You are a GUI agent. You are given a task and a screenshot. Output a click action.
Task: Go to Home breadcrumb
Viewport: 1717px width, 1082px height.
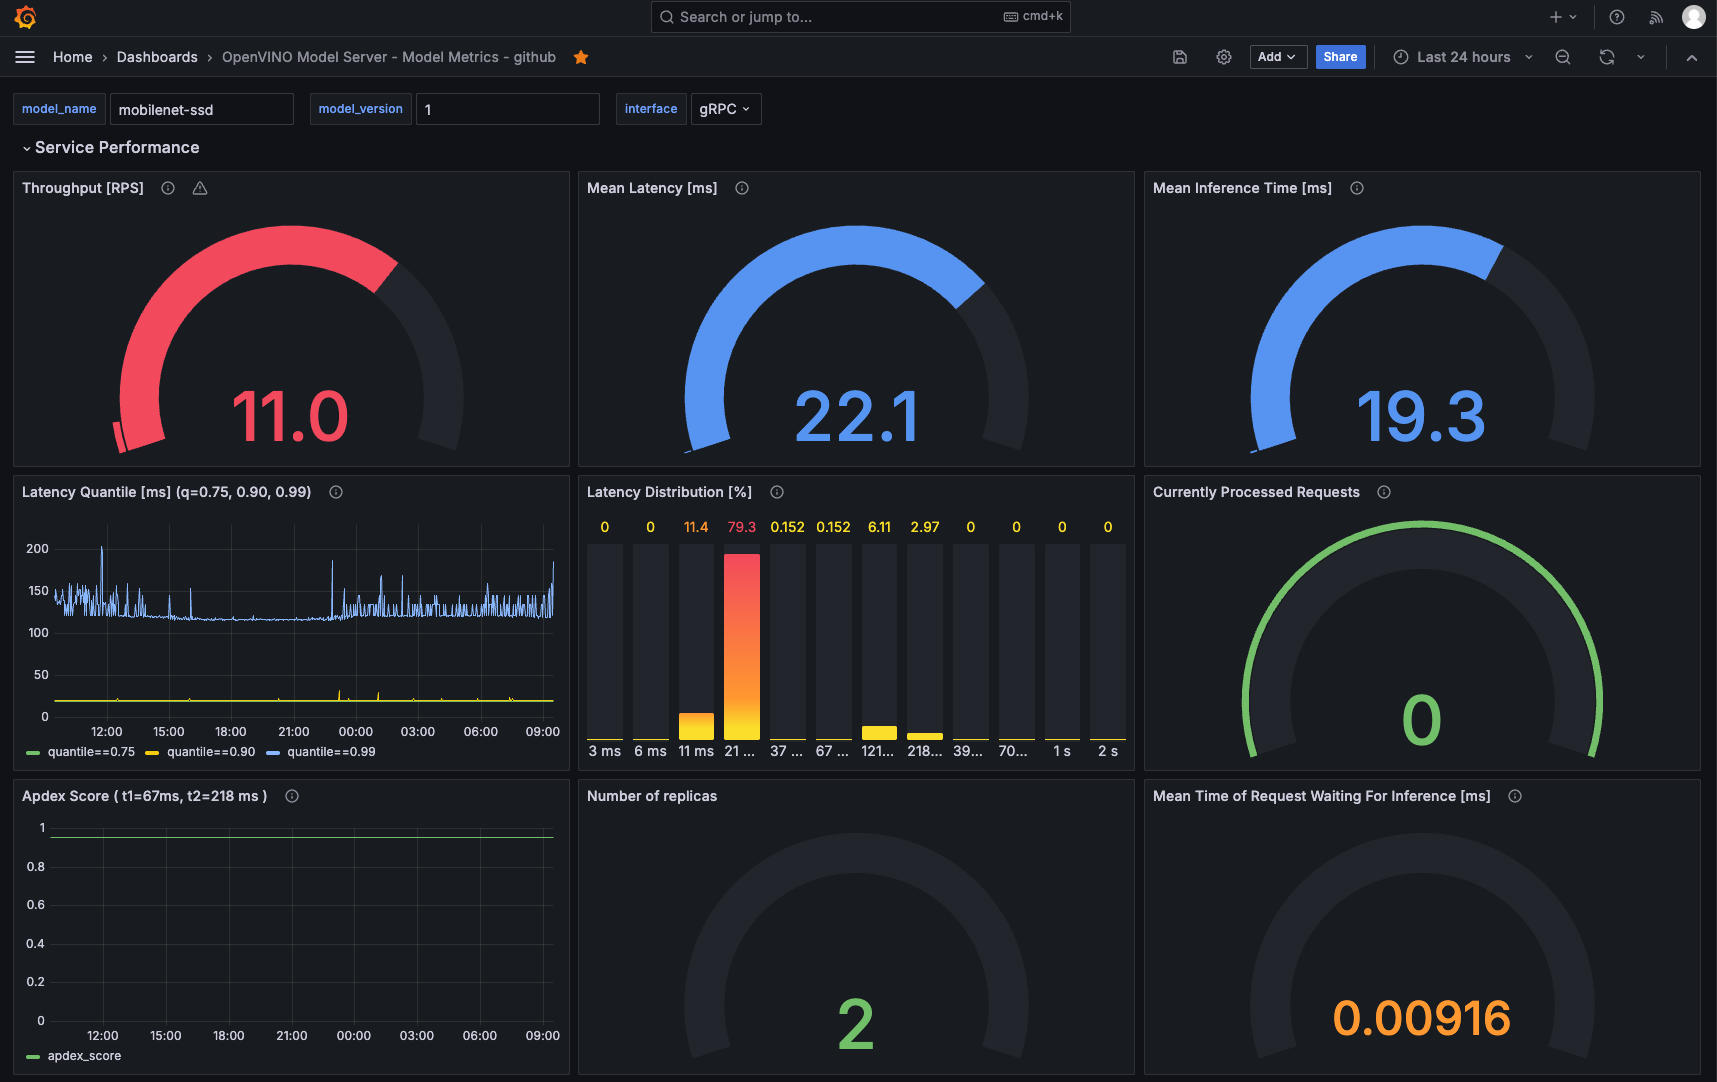click(x=72, y=57)
